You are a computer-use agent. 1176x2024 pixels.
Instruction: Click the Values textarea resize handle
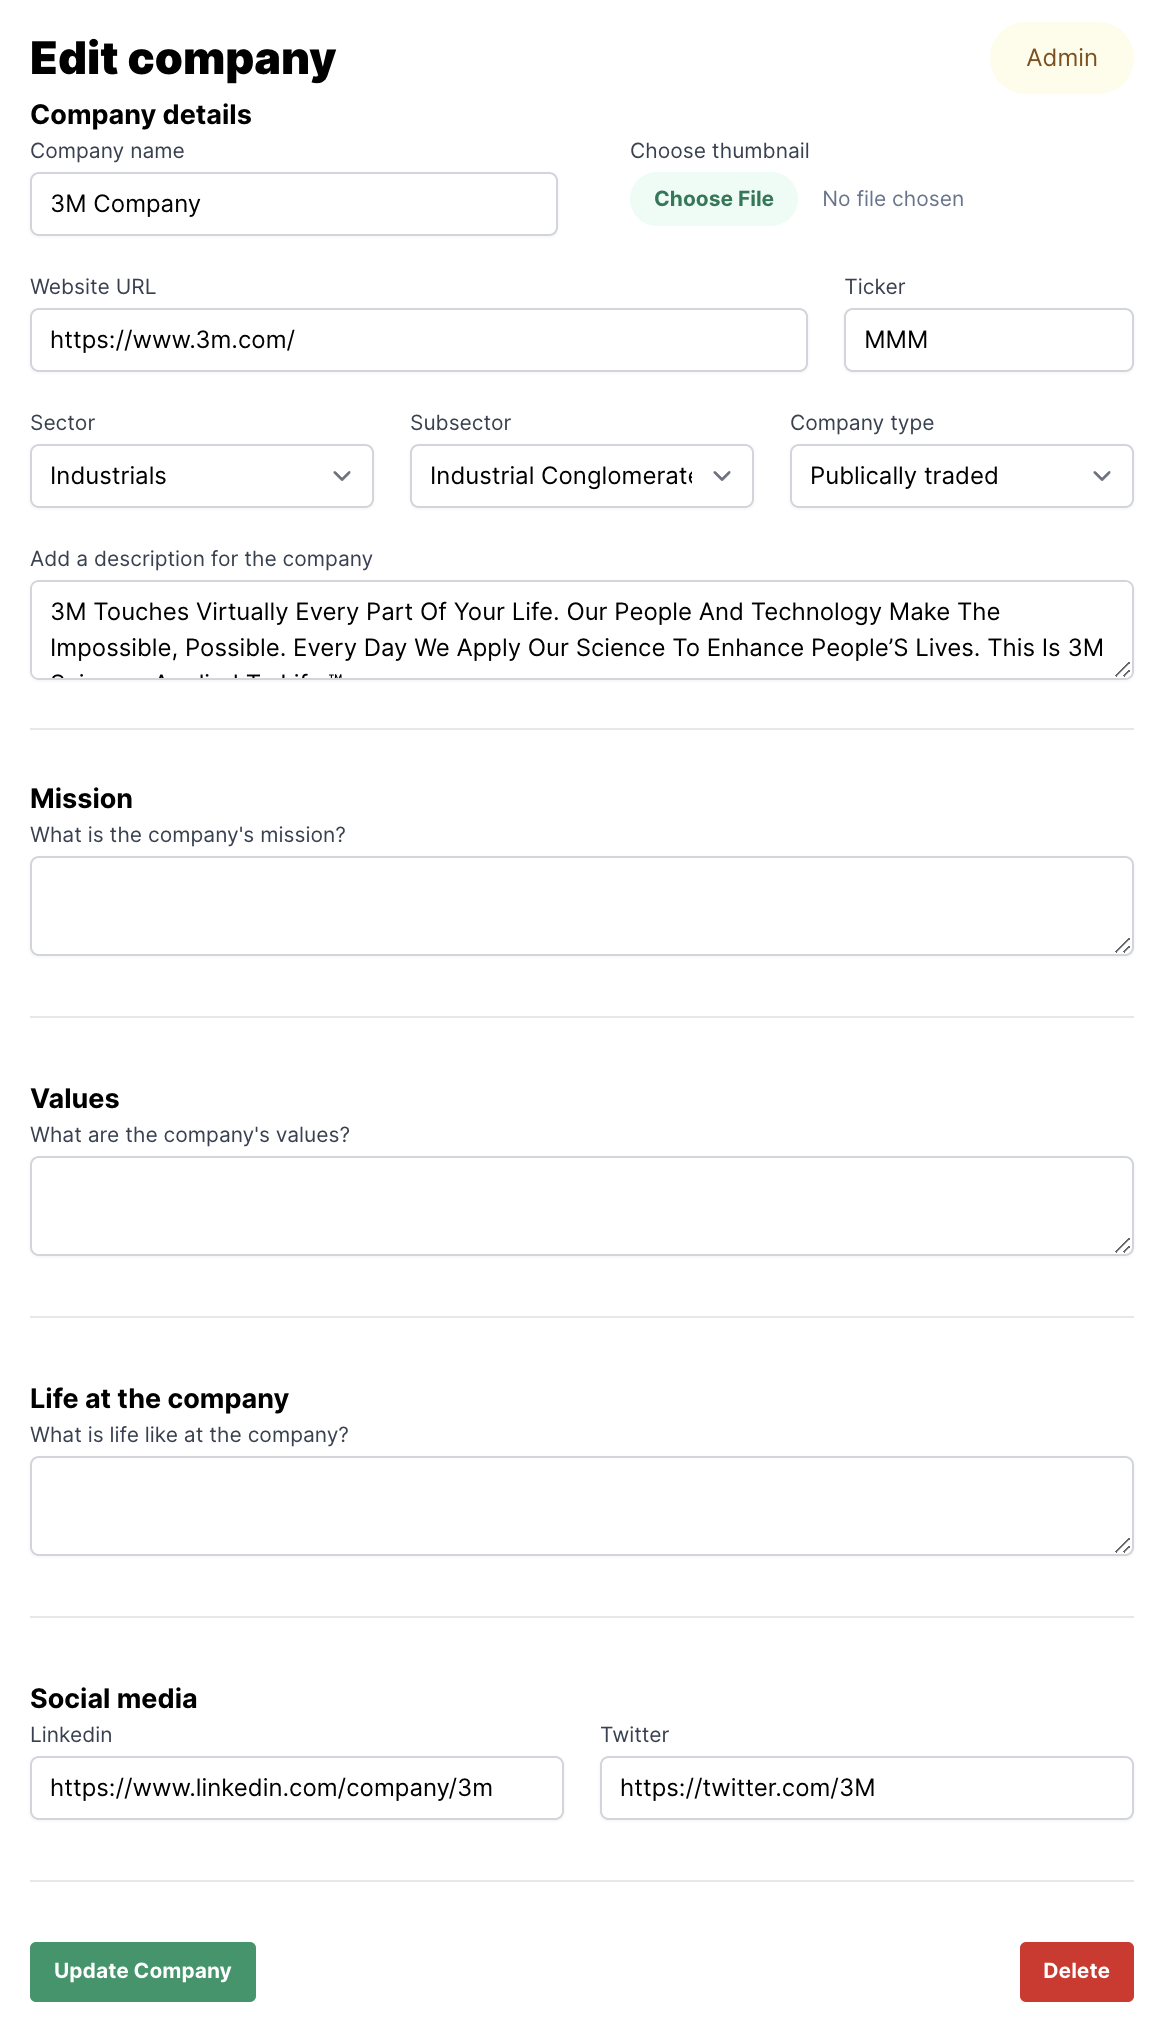[1123, 1245]
